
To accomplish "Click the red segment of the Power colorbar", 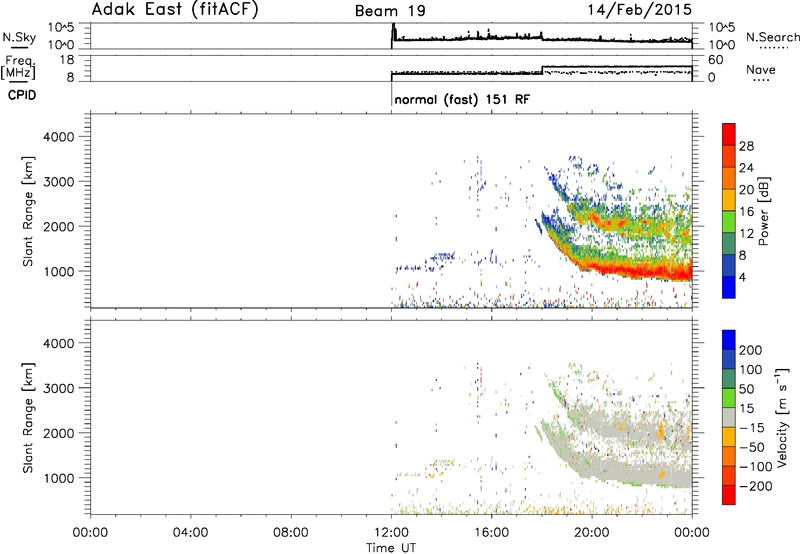I will point(729,134).
